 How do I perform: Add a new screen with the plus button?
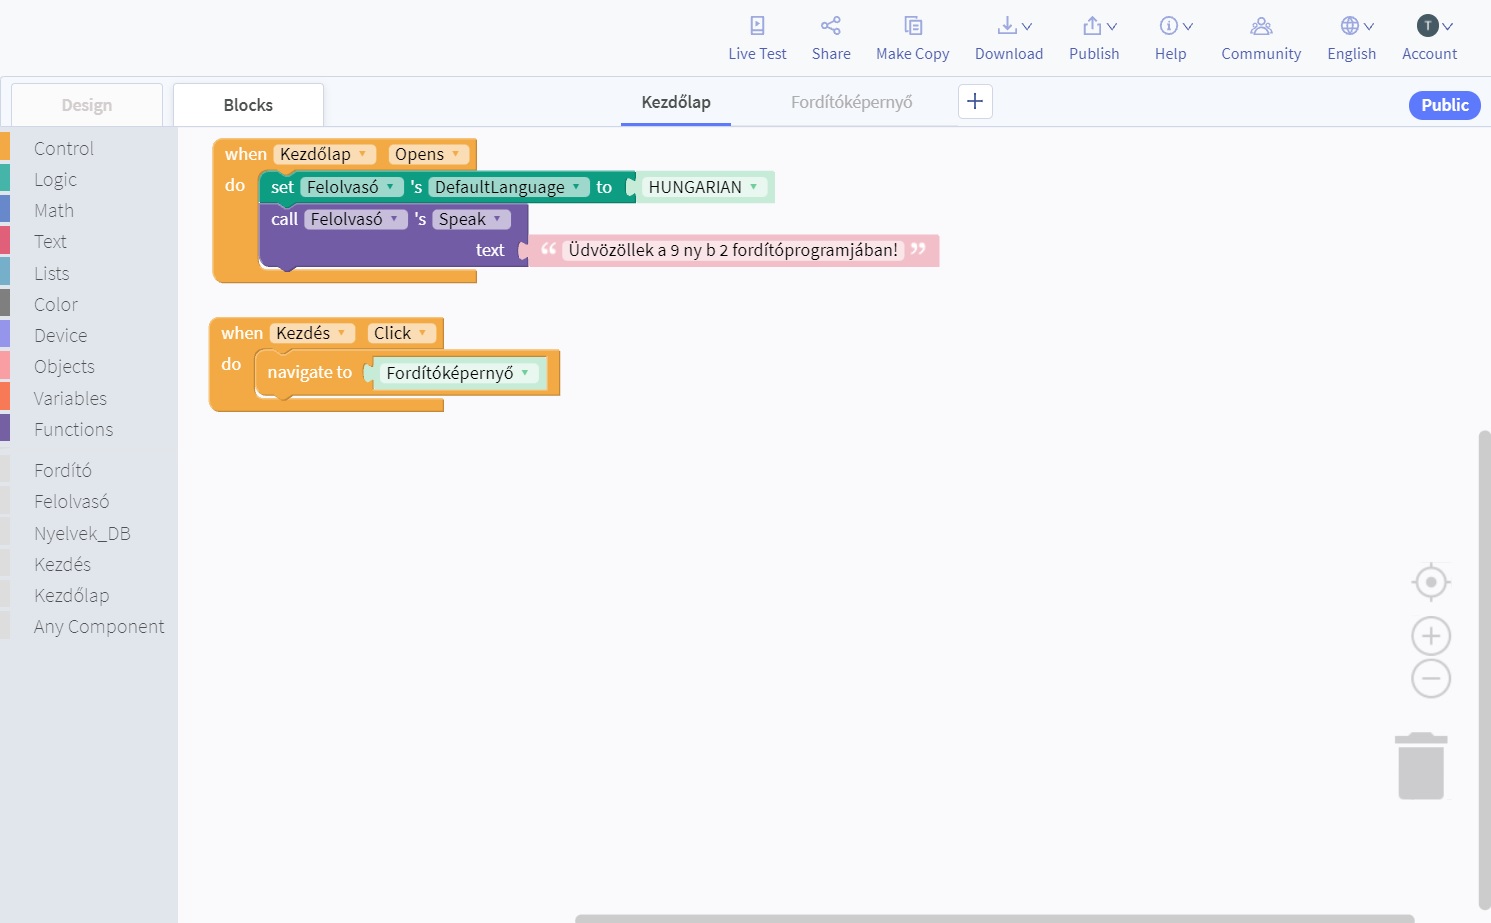[x=975, y=101]
